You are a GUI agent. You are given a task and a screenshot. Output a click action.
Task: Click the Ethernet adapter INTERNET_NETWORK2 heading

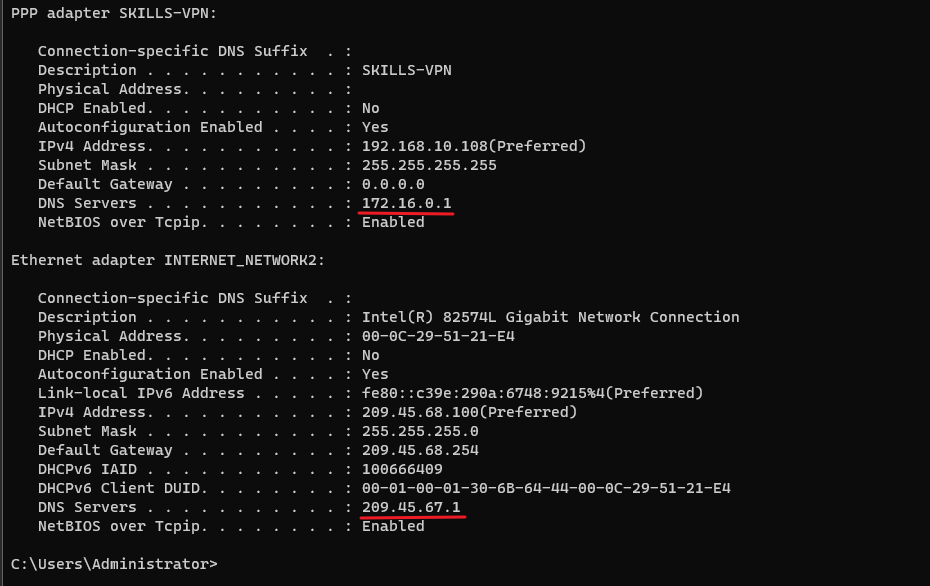click(x=168, y=260)
